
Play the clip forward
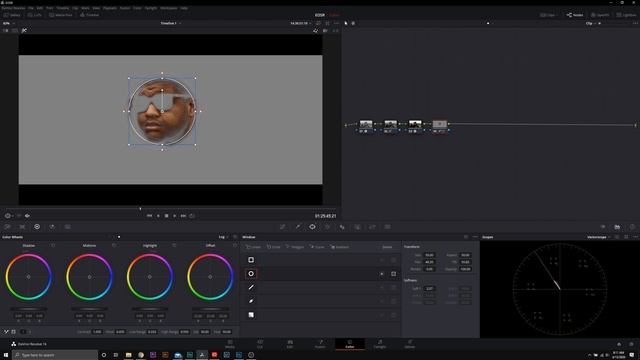(175, 216)
